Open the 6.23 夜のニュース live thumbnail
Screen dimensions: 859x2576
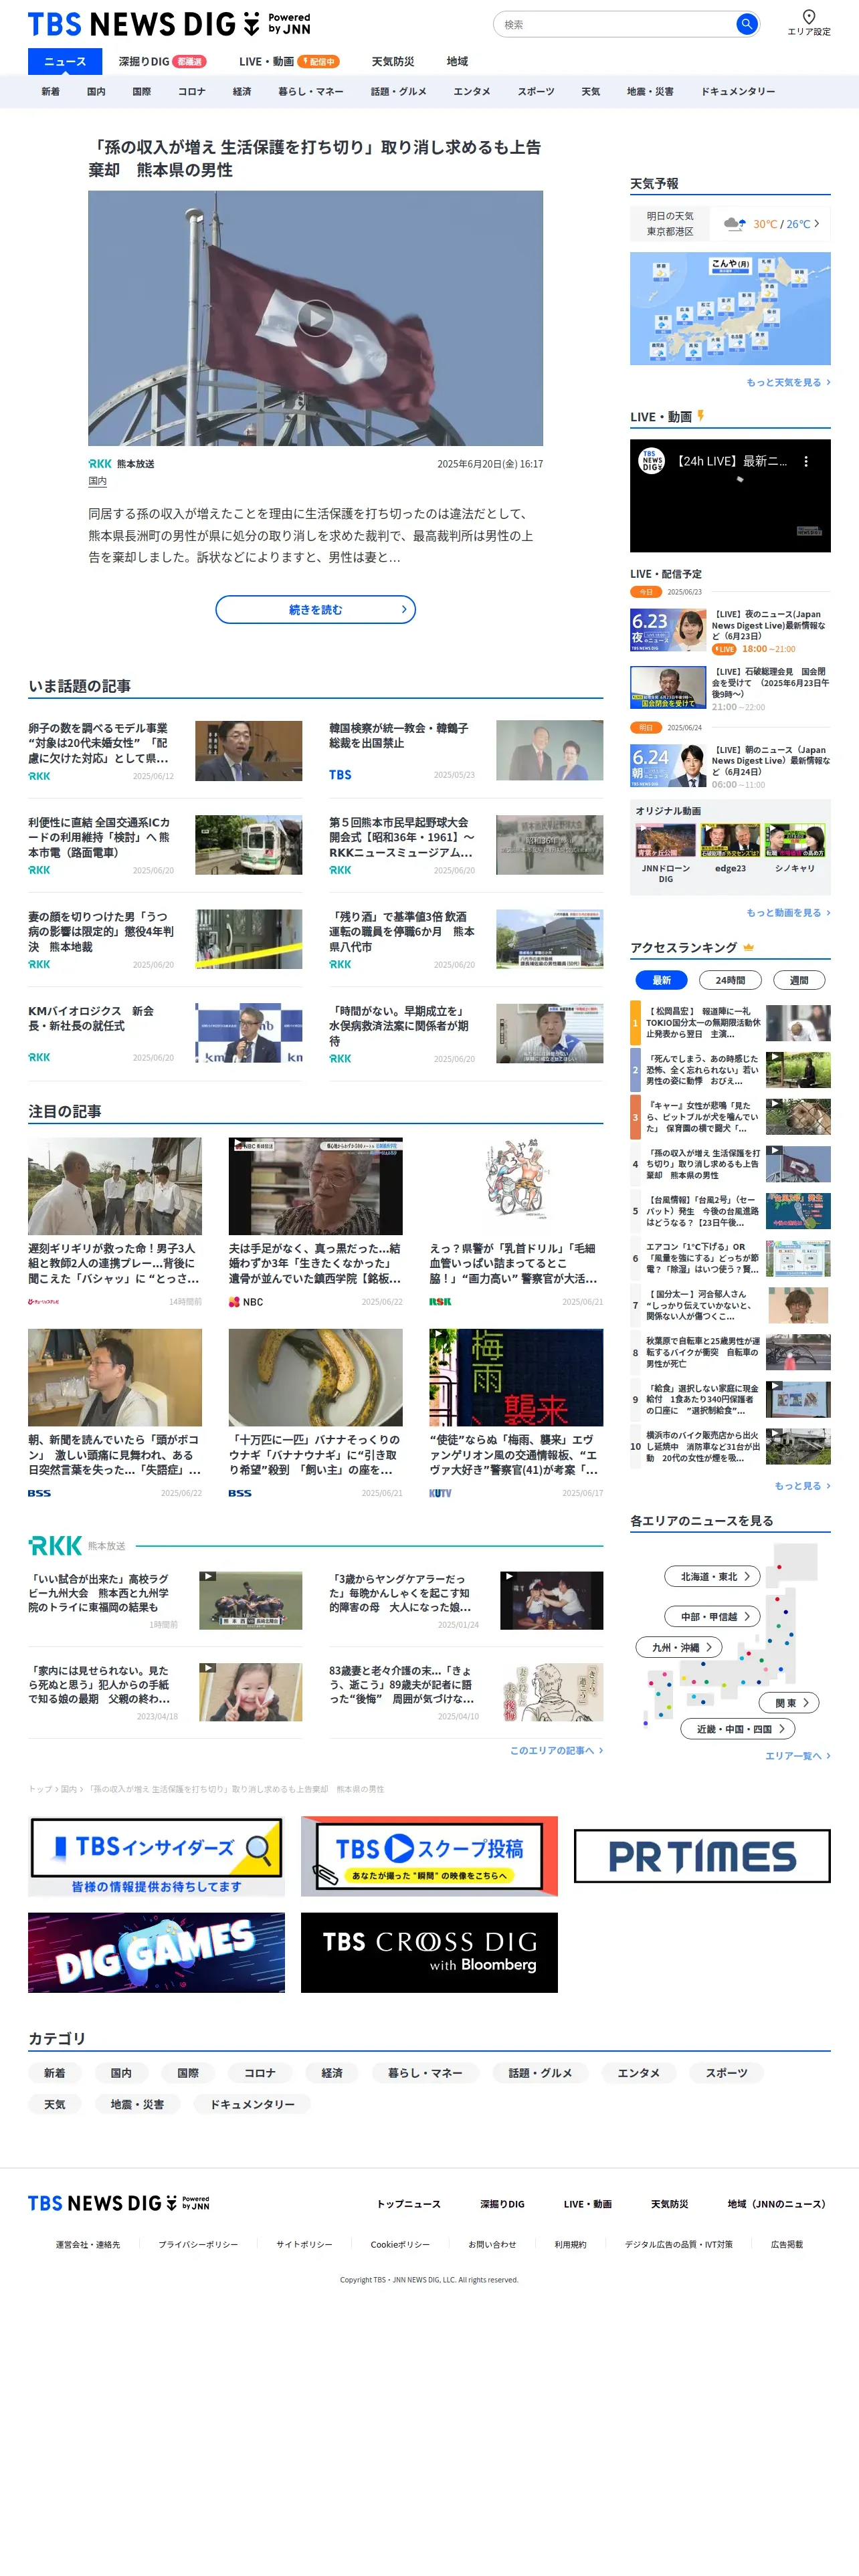click(x=668, y=630)
